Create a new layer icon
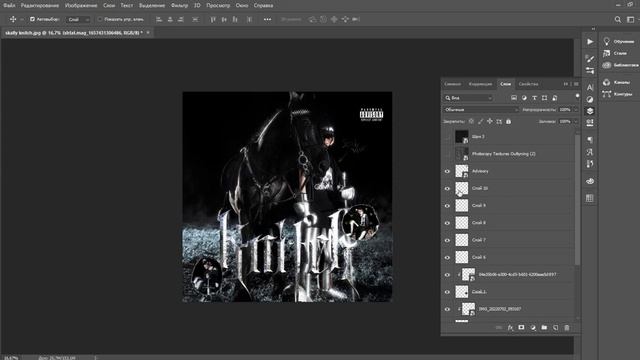The width and height of the screenshot is (640, 360). [556, 327]
